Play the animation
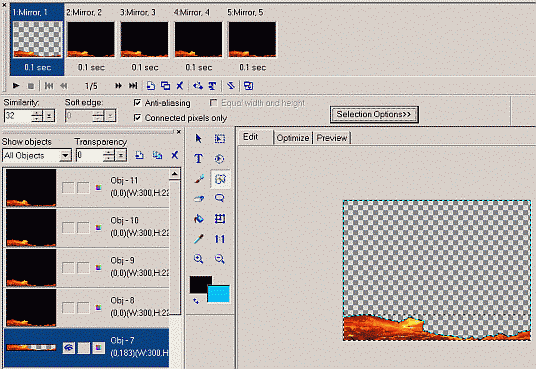This screenshot has width=536, height=369. 16,85
